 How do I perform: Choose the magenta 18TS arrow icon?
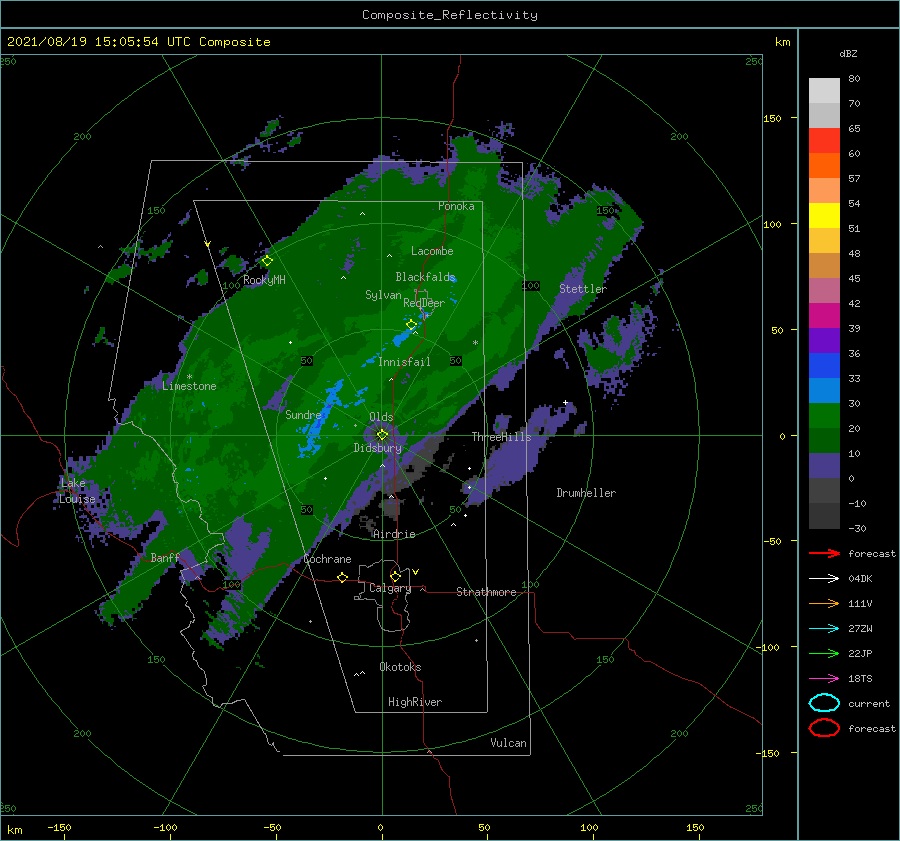tap(824, 679)
